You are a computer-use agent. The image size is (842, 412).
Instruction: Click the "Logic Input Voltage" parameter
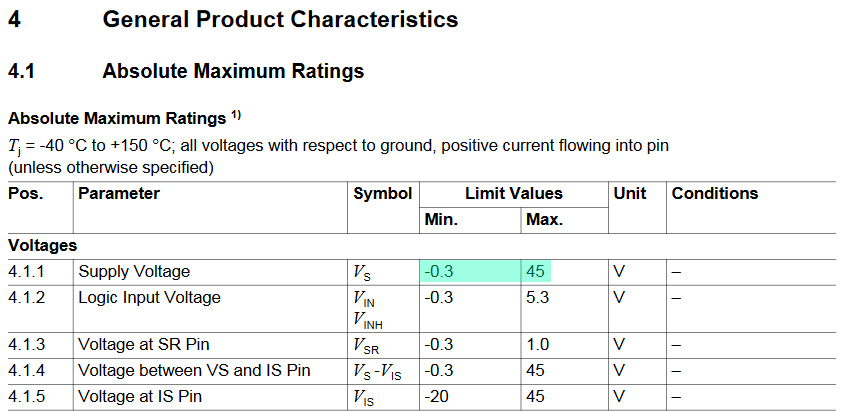click(150, 297)
